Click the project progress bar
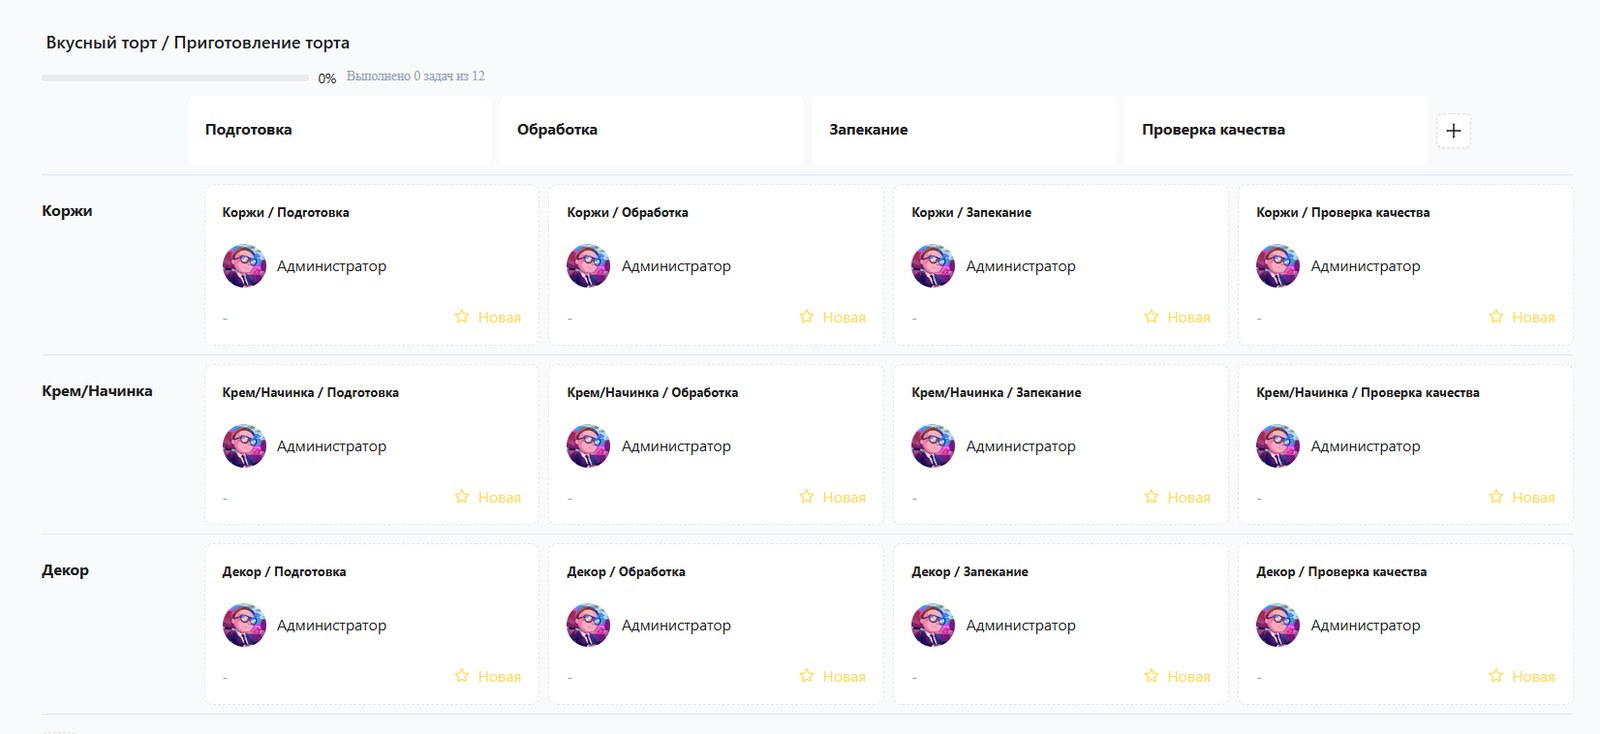The image size is (1600, 734). (x=175, y=78)
